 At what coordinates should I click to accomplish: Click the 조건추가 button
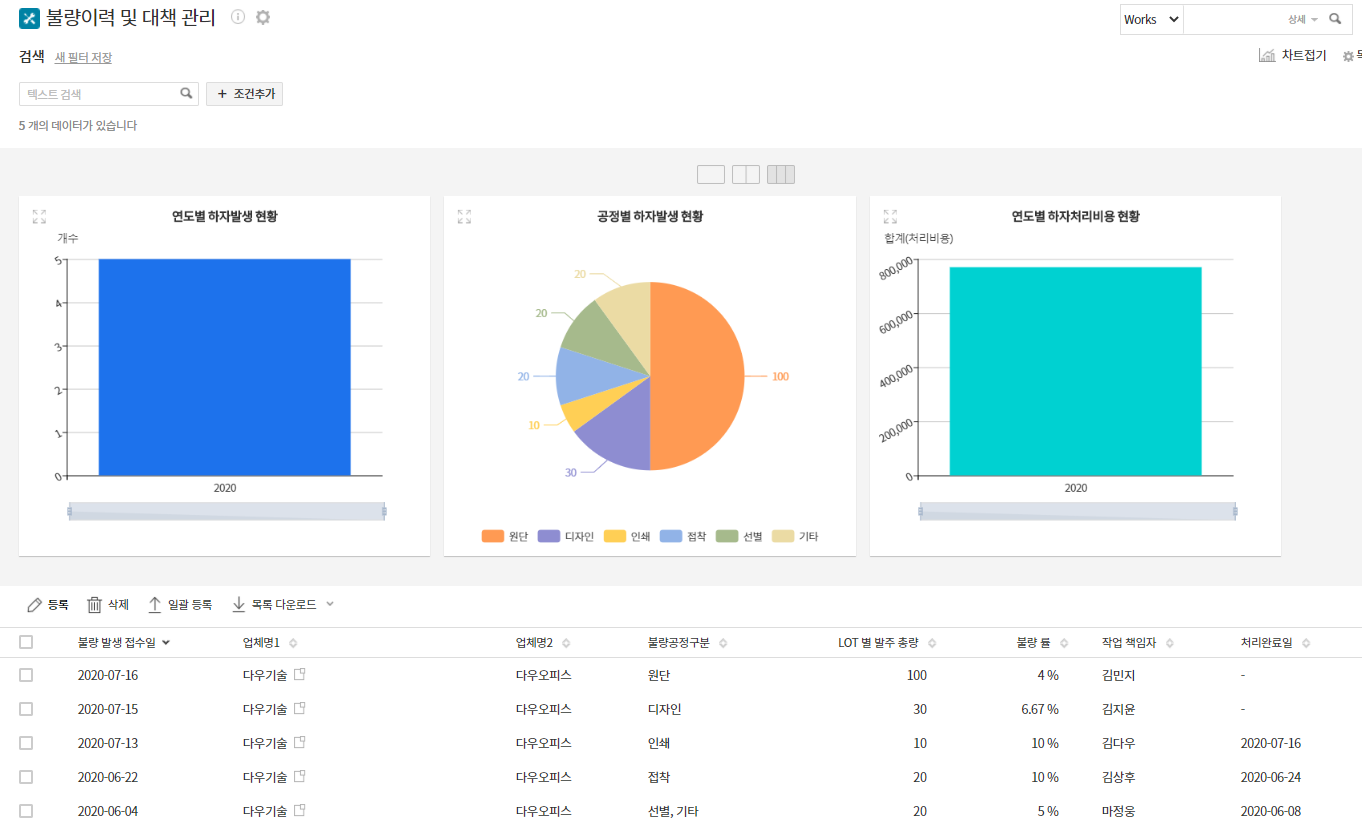[x=245, y=94]
